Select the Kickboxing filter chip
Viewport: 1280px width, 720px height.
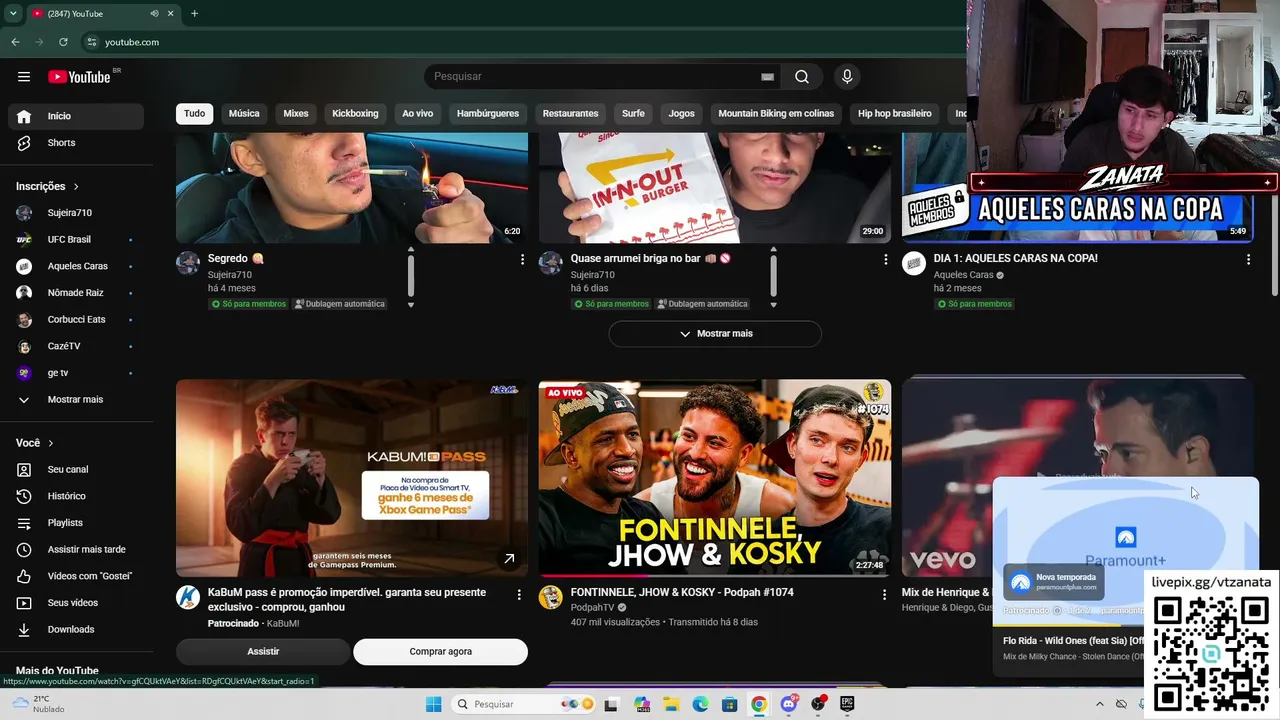tap(355, 114)
